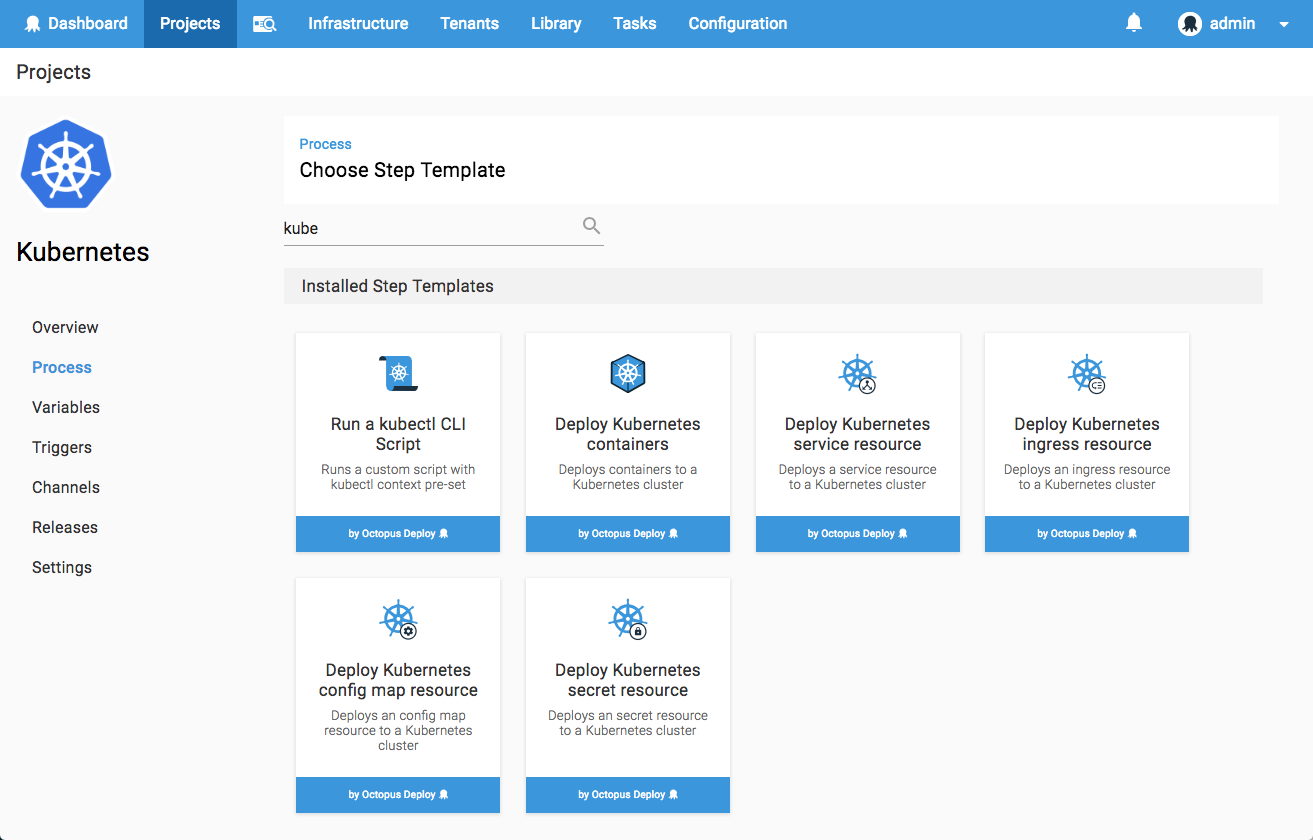Click the admin avatar icon
The image size is (1313, 840).
[1190, 23]
